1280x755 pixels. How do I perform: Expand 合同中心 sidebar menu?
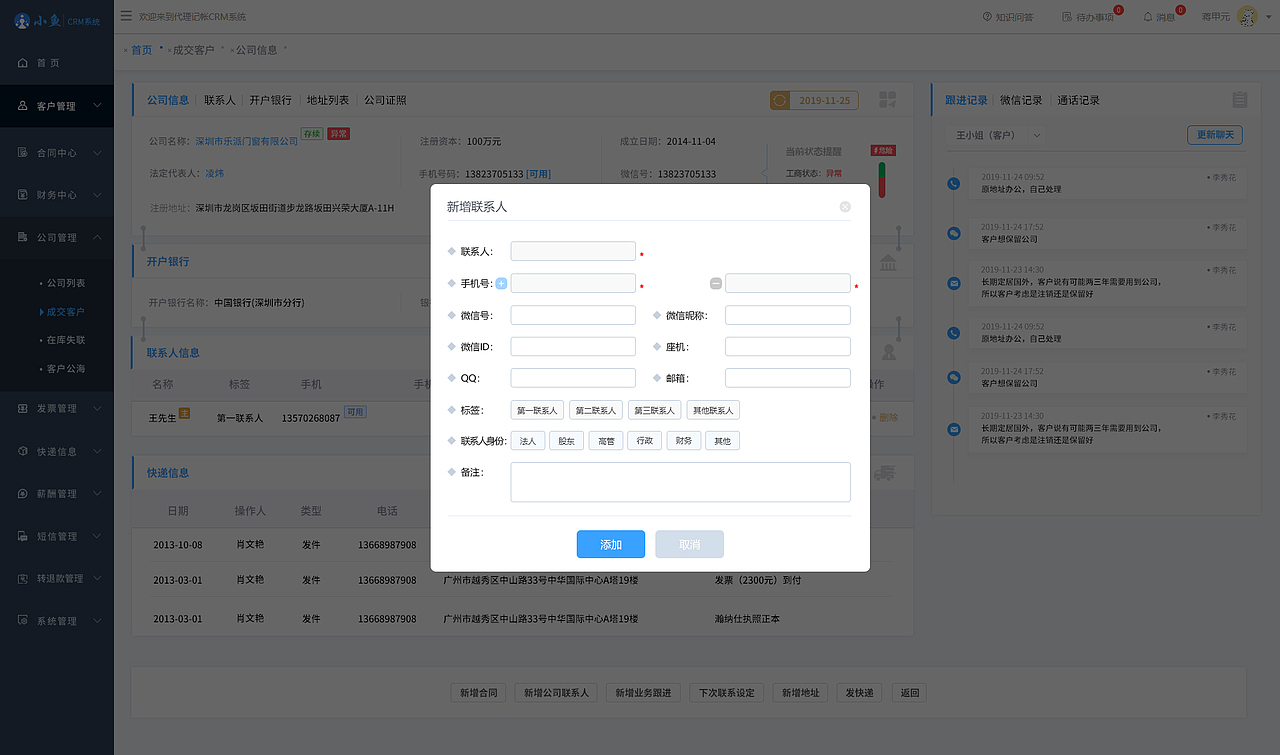(x=57, y=153)
